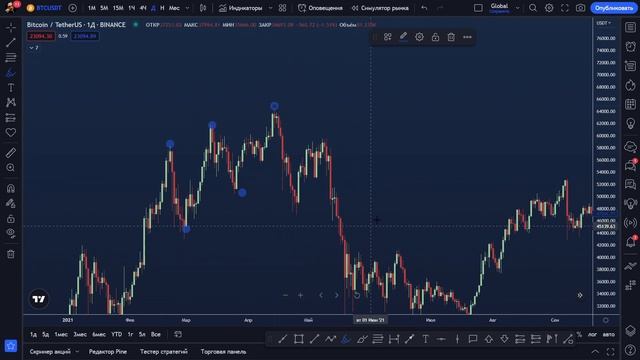Click trash icon in left sidebar
Viewport: 640px width, 360px height.
tap(11, 254)
